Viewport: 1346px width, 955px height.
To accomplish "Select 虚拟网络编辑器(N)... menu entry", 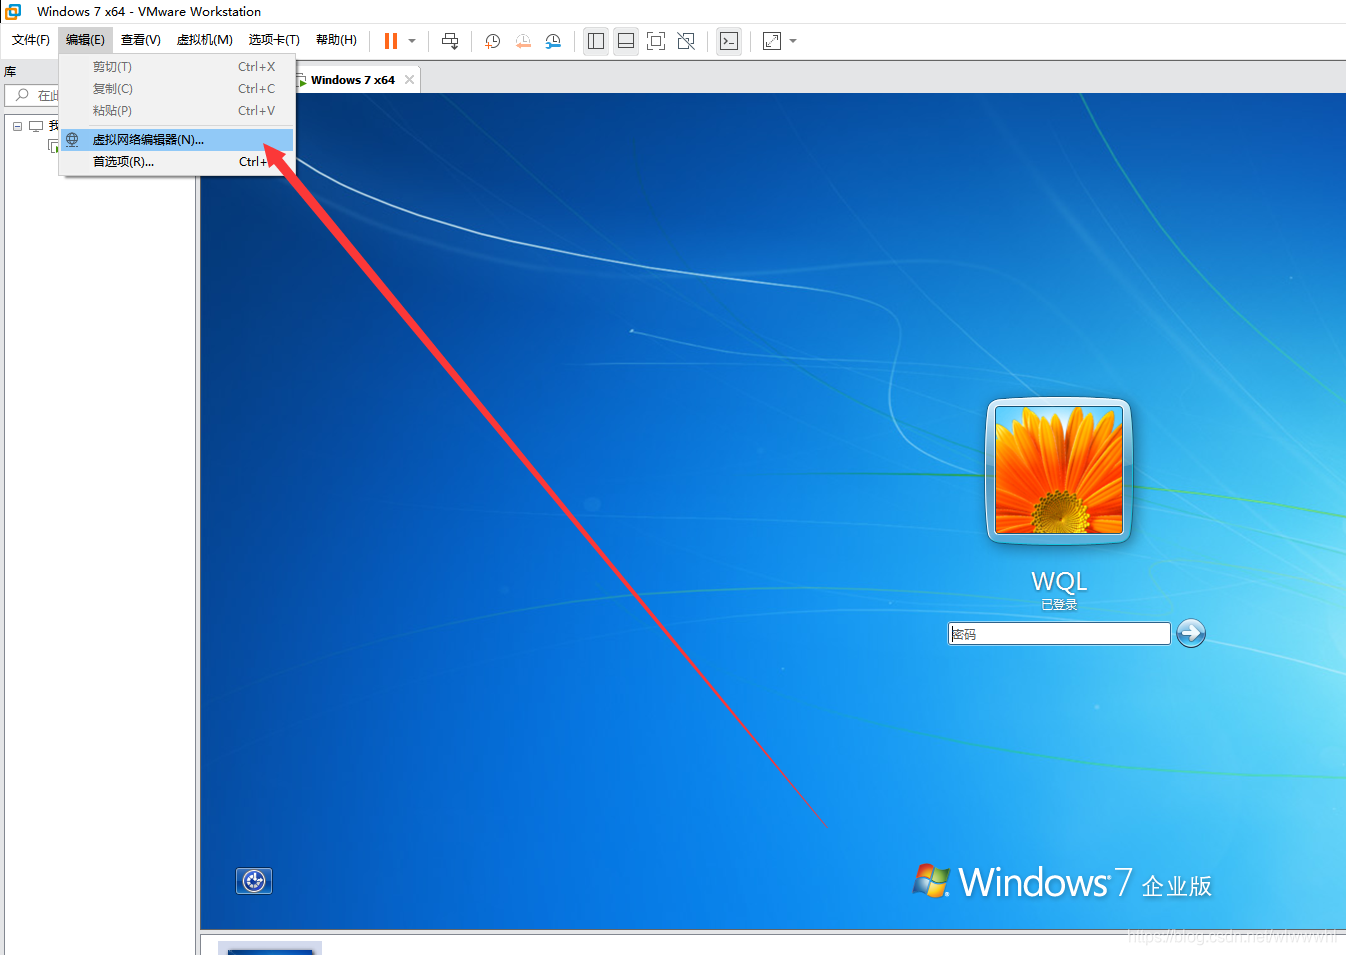I will pos(177,140).
